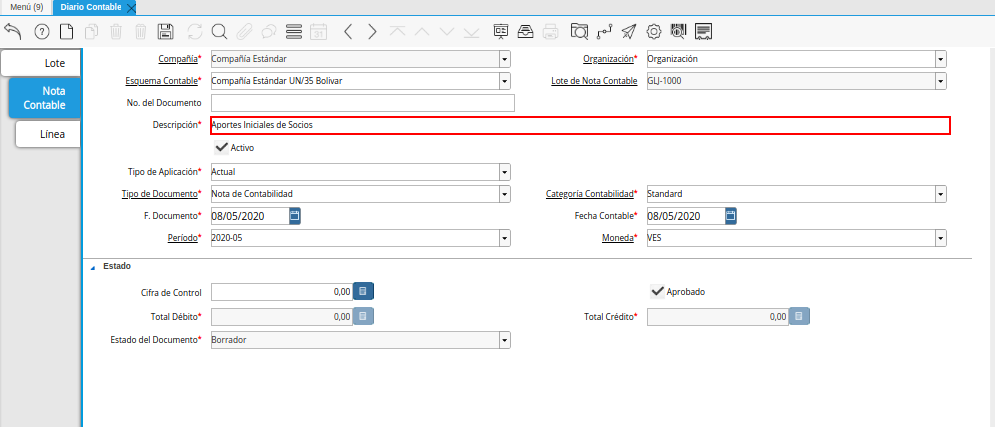
Task: Click the Archive inbox tray icon
Action: point(526,31)
